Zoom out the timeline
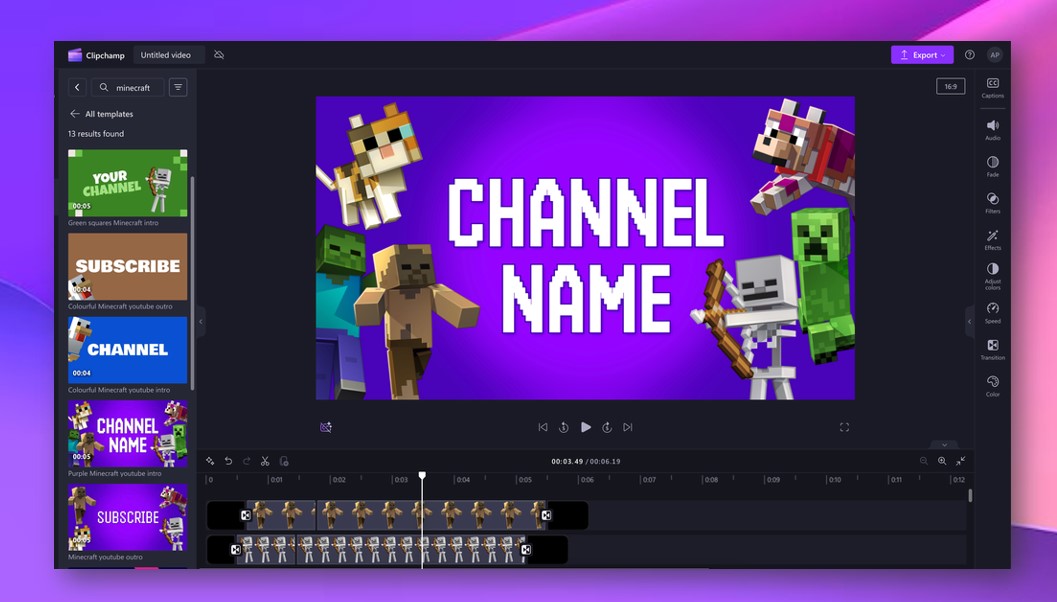This screenshot has width=1057, height=602. (x=924, y=461)
